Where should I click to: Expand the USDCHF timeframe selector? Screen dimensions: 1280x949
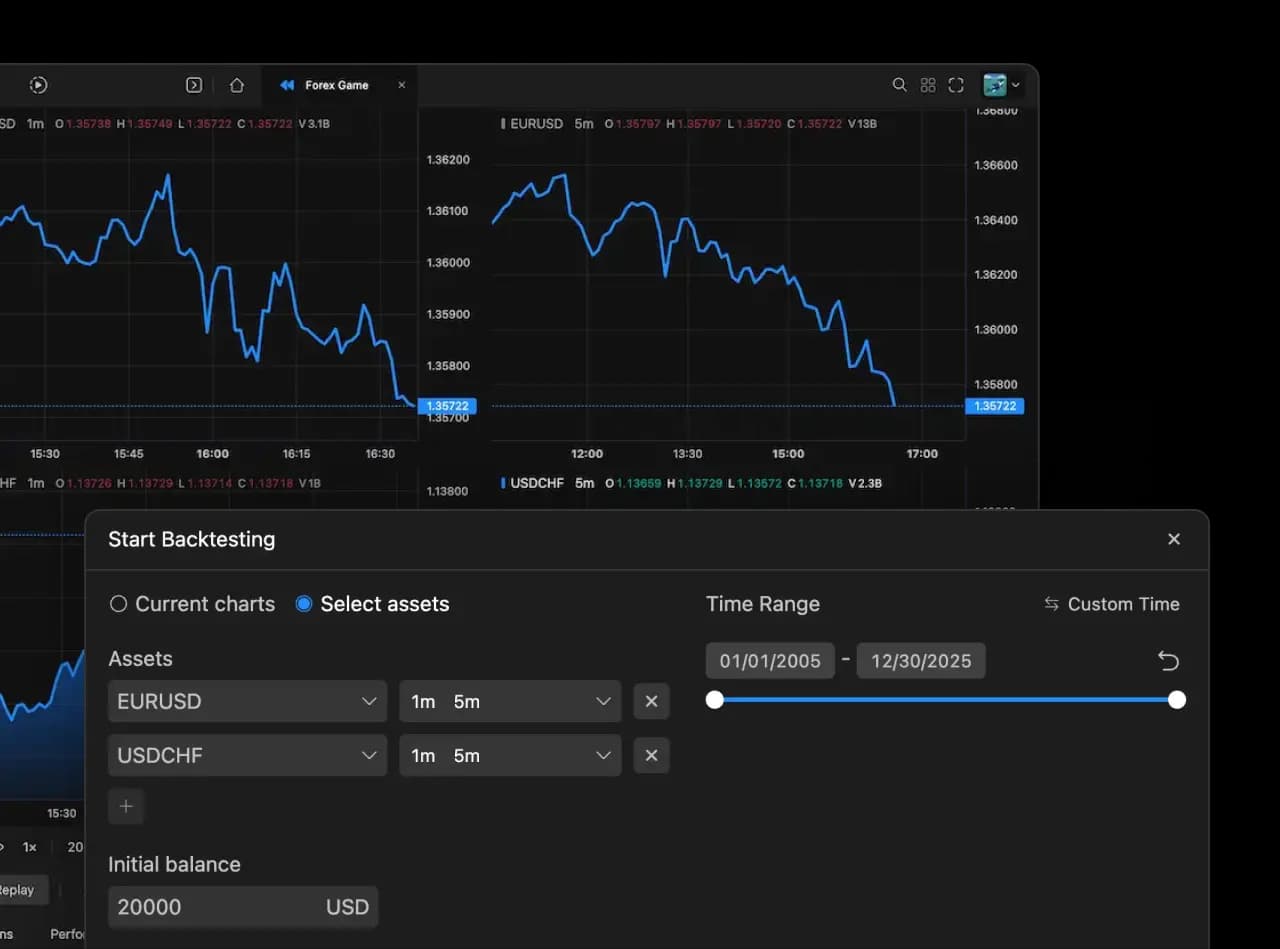602,755
